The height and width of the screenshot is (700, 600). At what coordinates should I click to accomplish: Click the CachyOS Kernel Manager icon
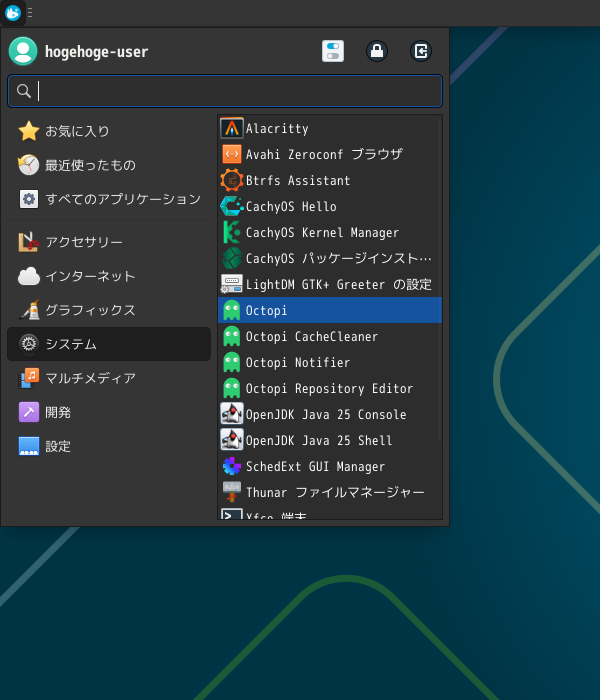pos(232,232)
